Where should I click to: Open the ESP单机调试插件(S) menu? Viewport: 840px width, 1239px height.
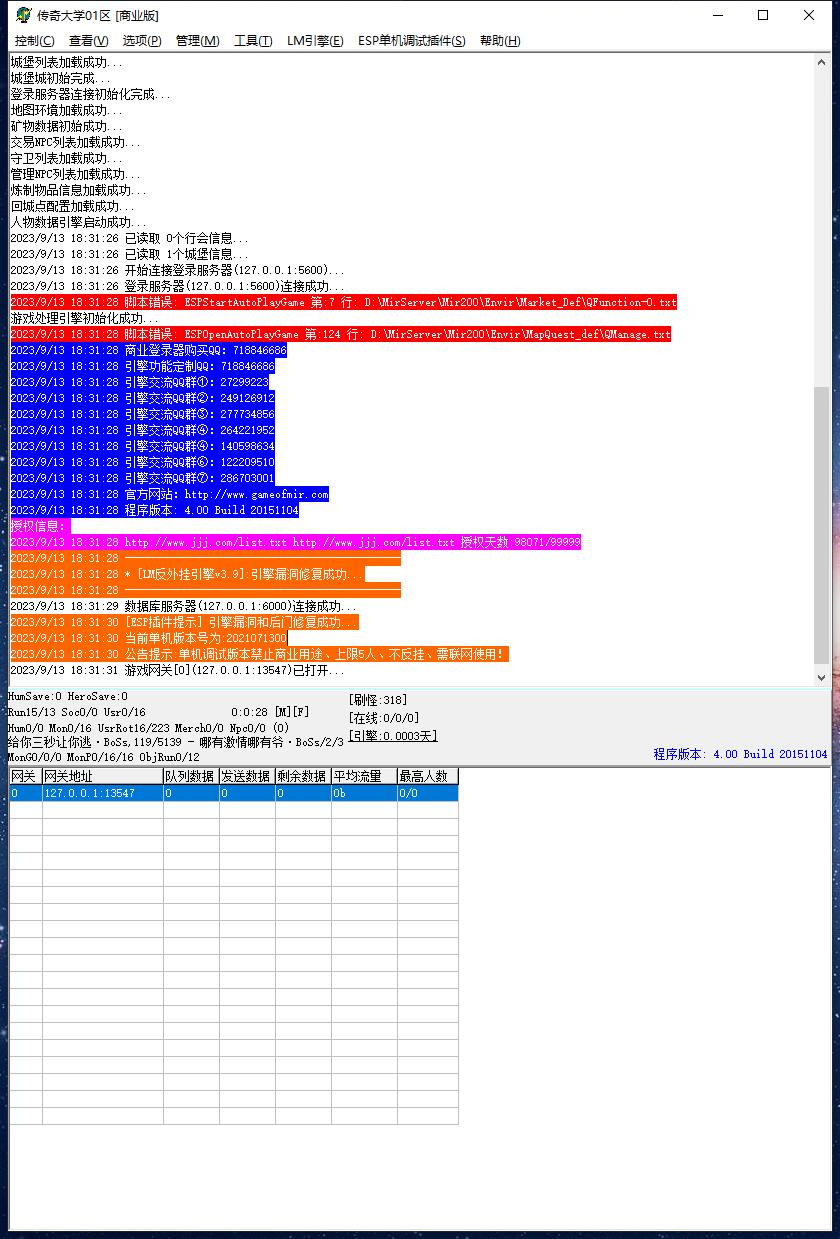tap(412, 41)
